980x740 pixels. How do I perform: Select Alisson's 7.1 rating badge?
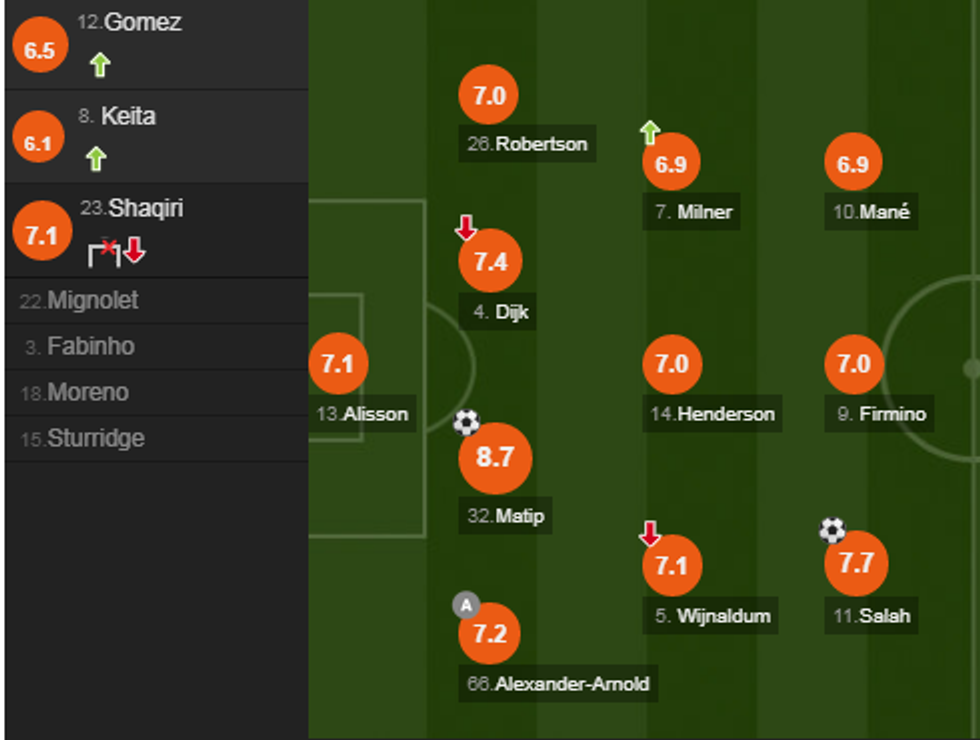tap(338, 363)
